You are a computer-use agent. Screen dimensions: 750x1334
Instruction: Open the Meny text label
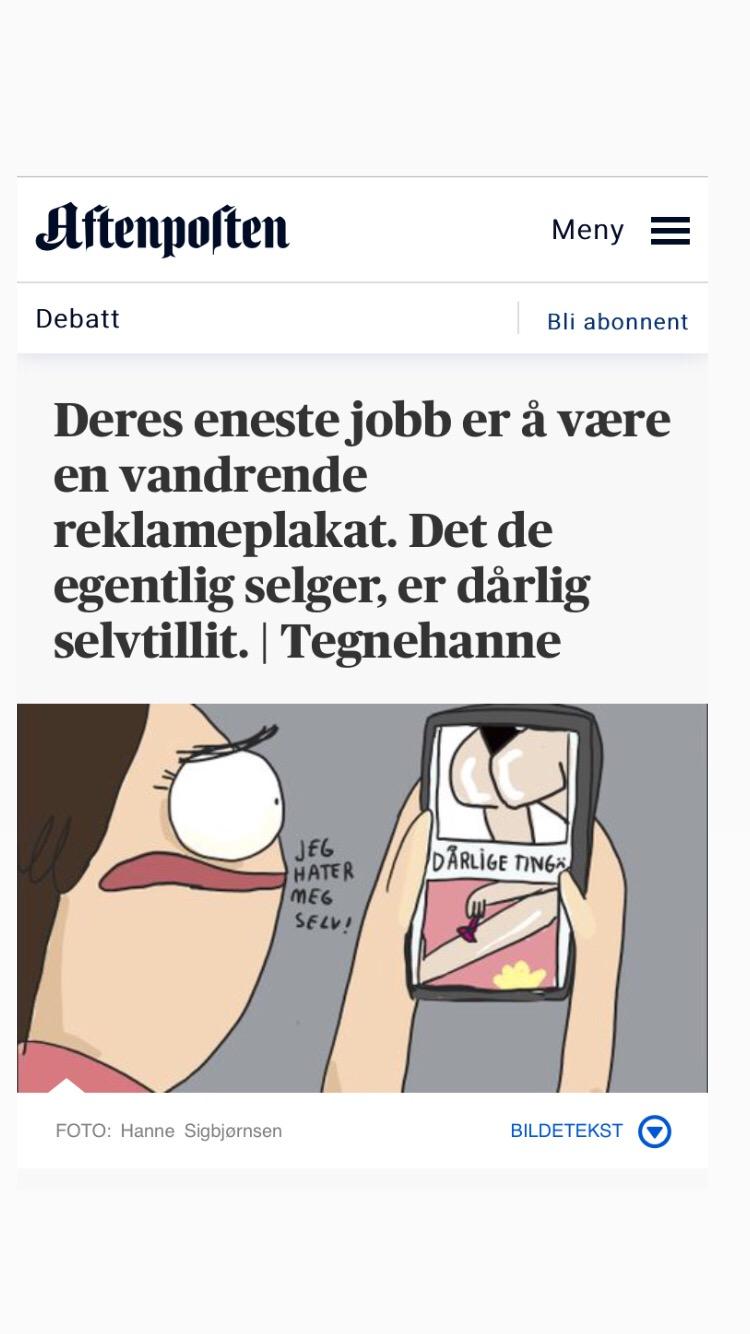click(x=588, y=230)
